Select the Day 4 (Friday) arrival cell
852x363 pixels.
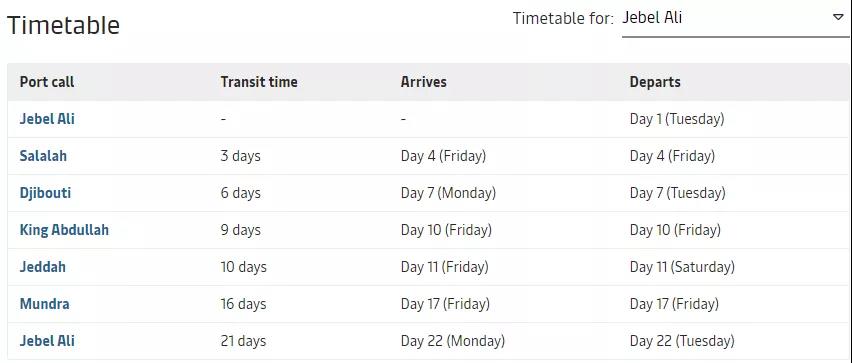click(x=443, y=157)
